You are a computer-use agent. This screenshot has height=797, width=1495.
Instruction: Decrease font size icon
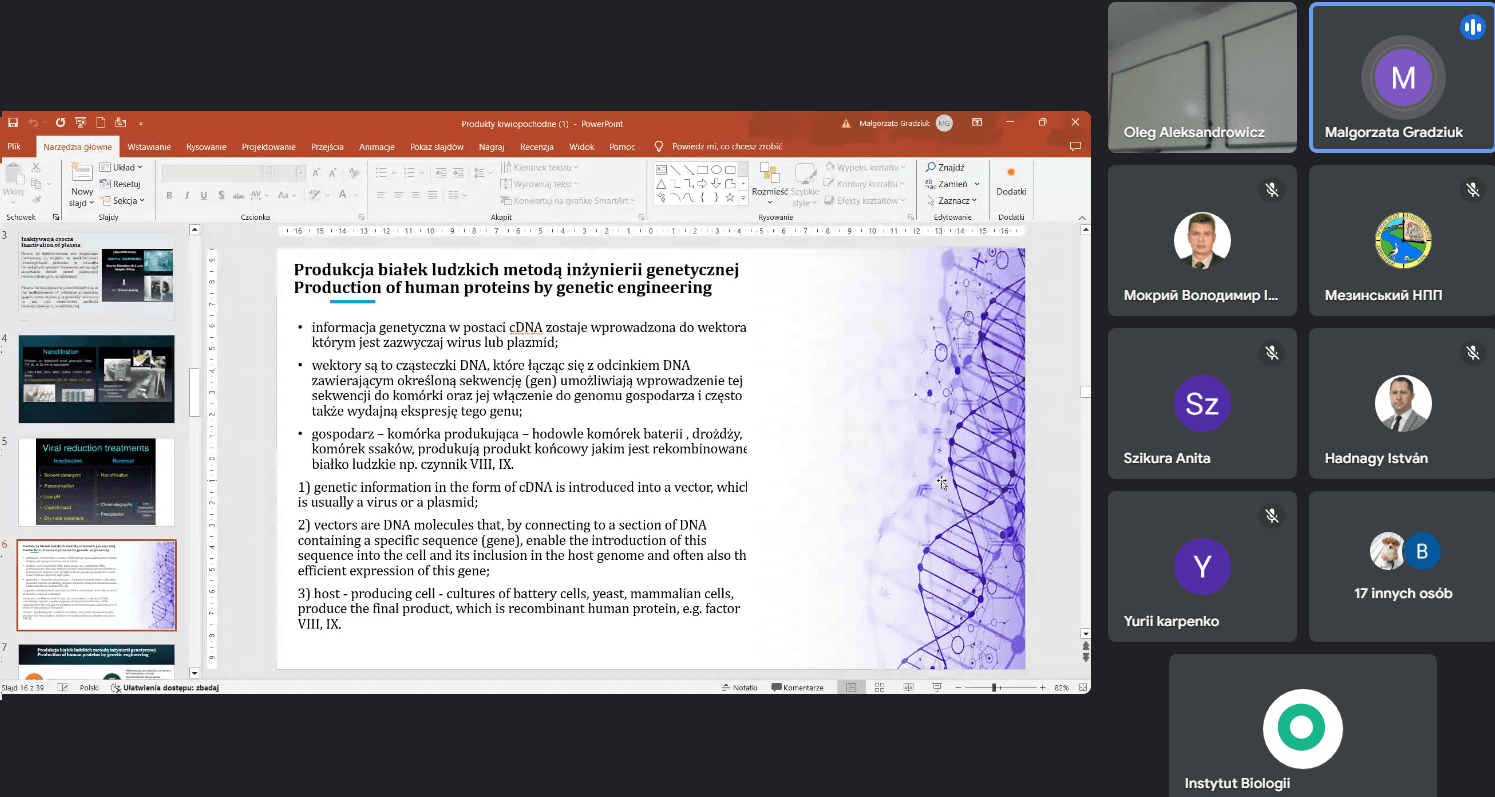pos(332,173)
